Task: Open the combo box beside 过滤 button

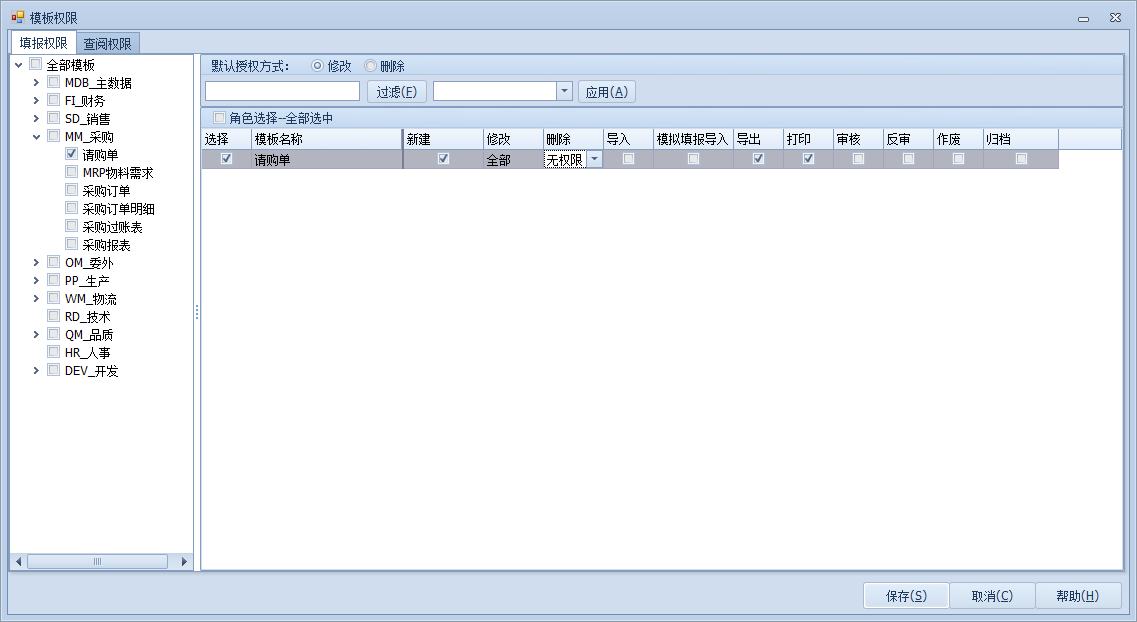Action: coord(564,91)
